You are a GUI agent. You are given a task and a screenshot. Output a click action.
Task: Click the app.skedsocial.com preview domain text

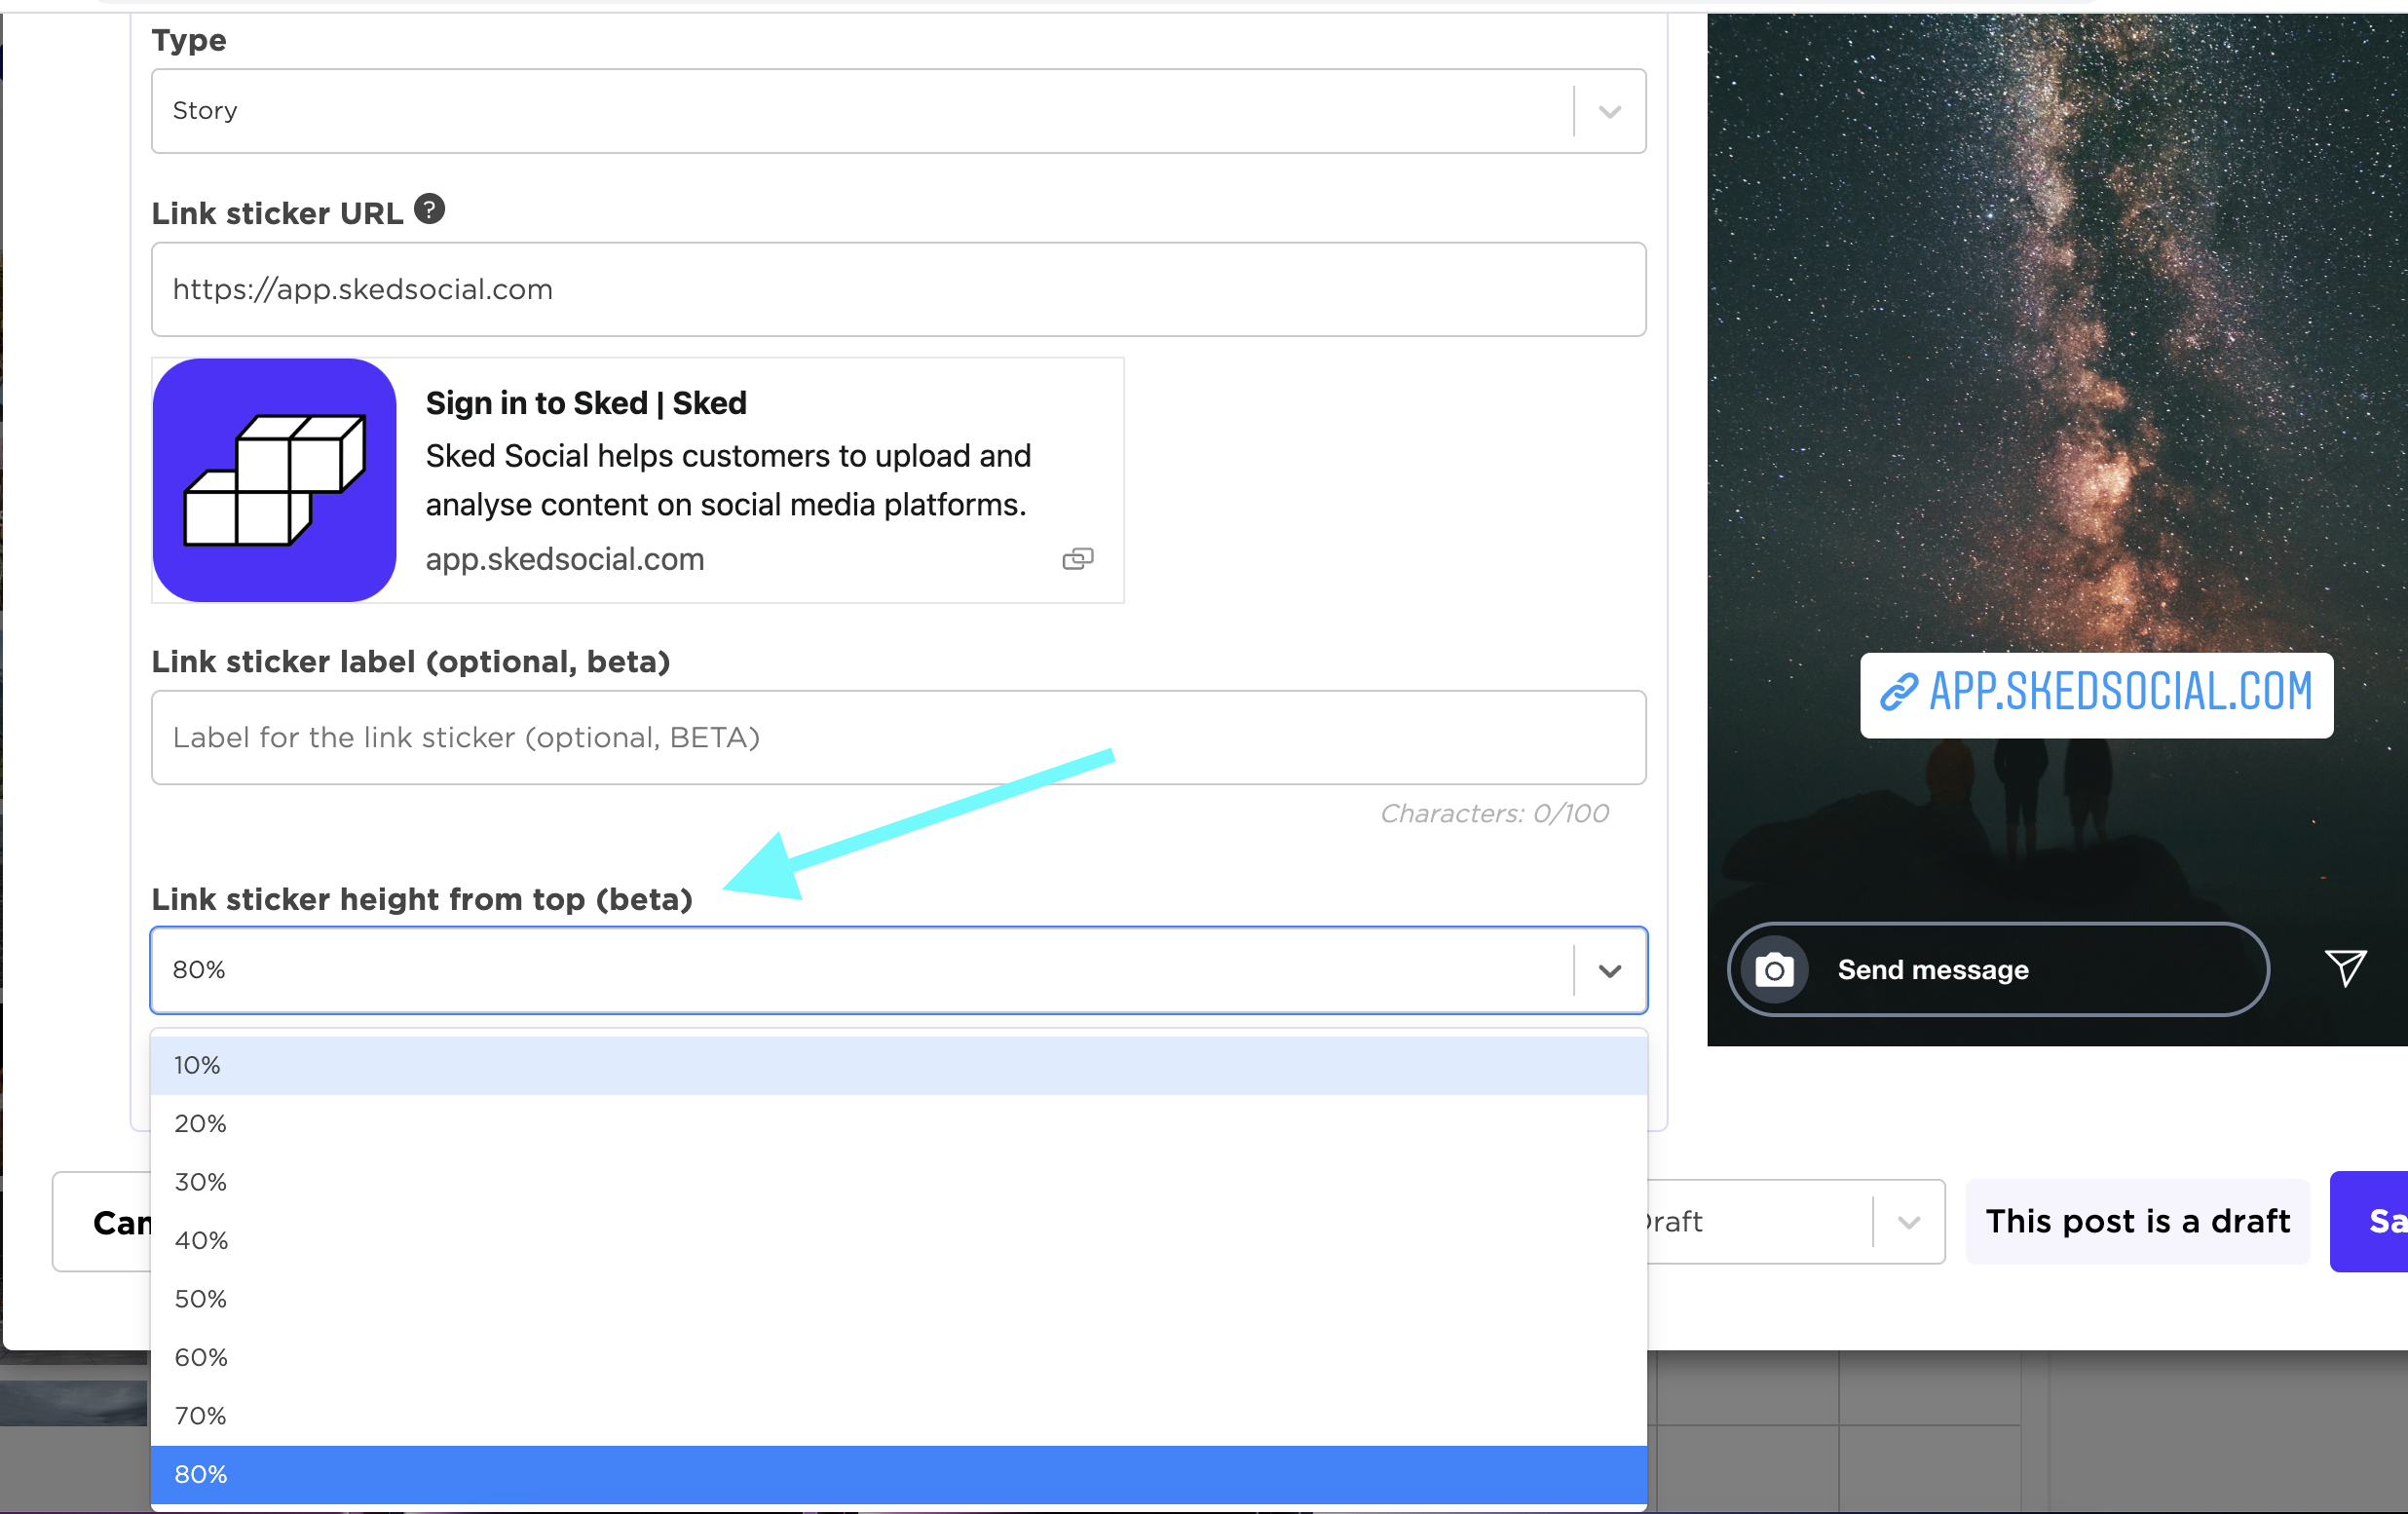tap(565, 559)
